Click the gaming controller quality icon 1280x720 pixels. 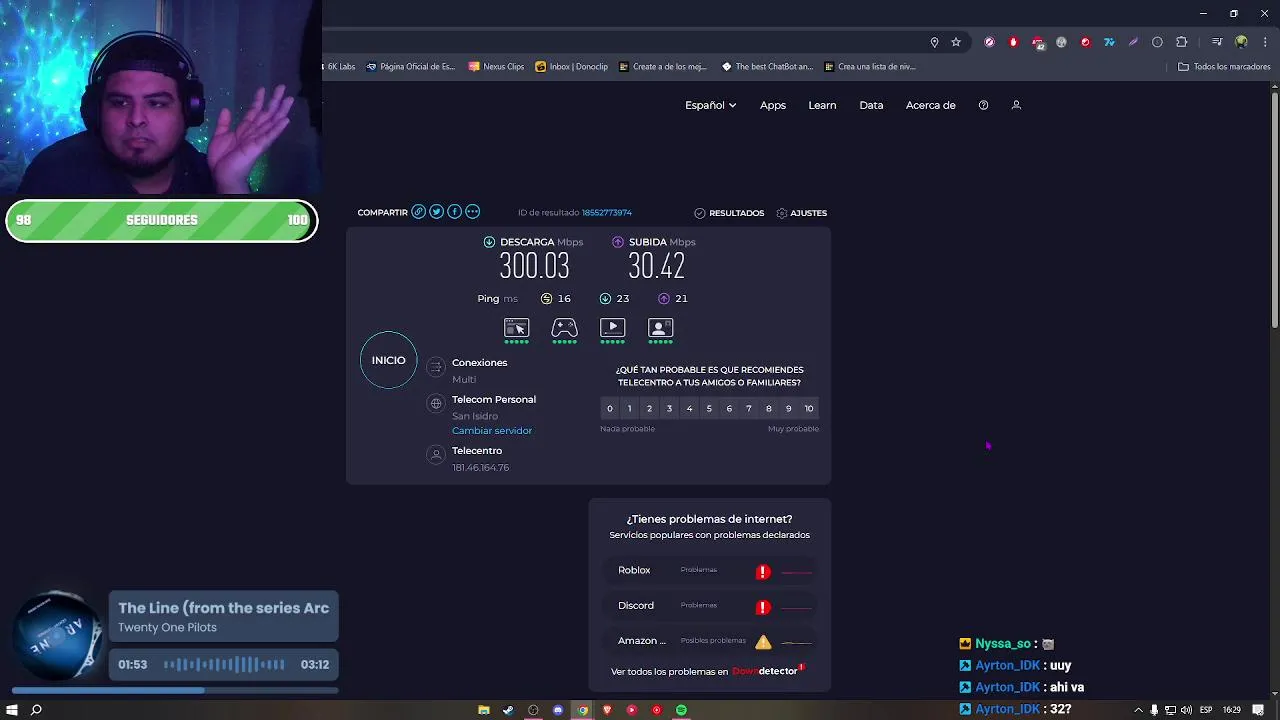pos(564,328)
